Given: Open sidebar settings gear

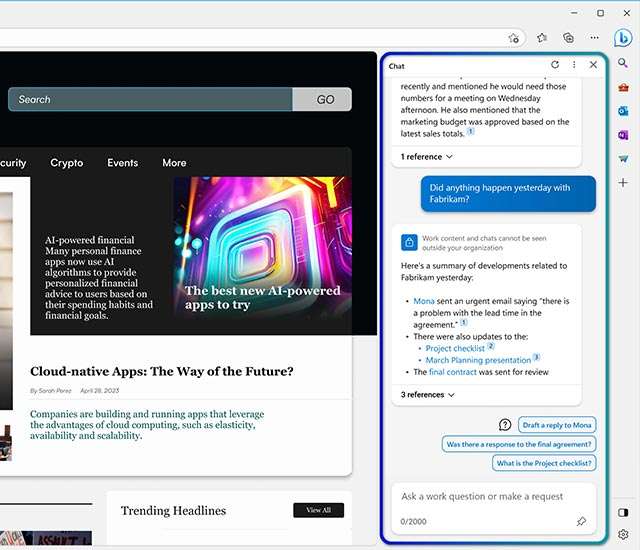Looking at the screenshot, I should (x=623, y=534).
